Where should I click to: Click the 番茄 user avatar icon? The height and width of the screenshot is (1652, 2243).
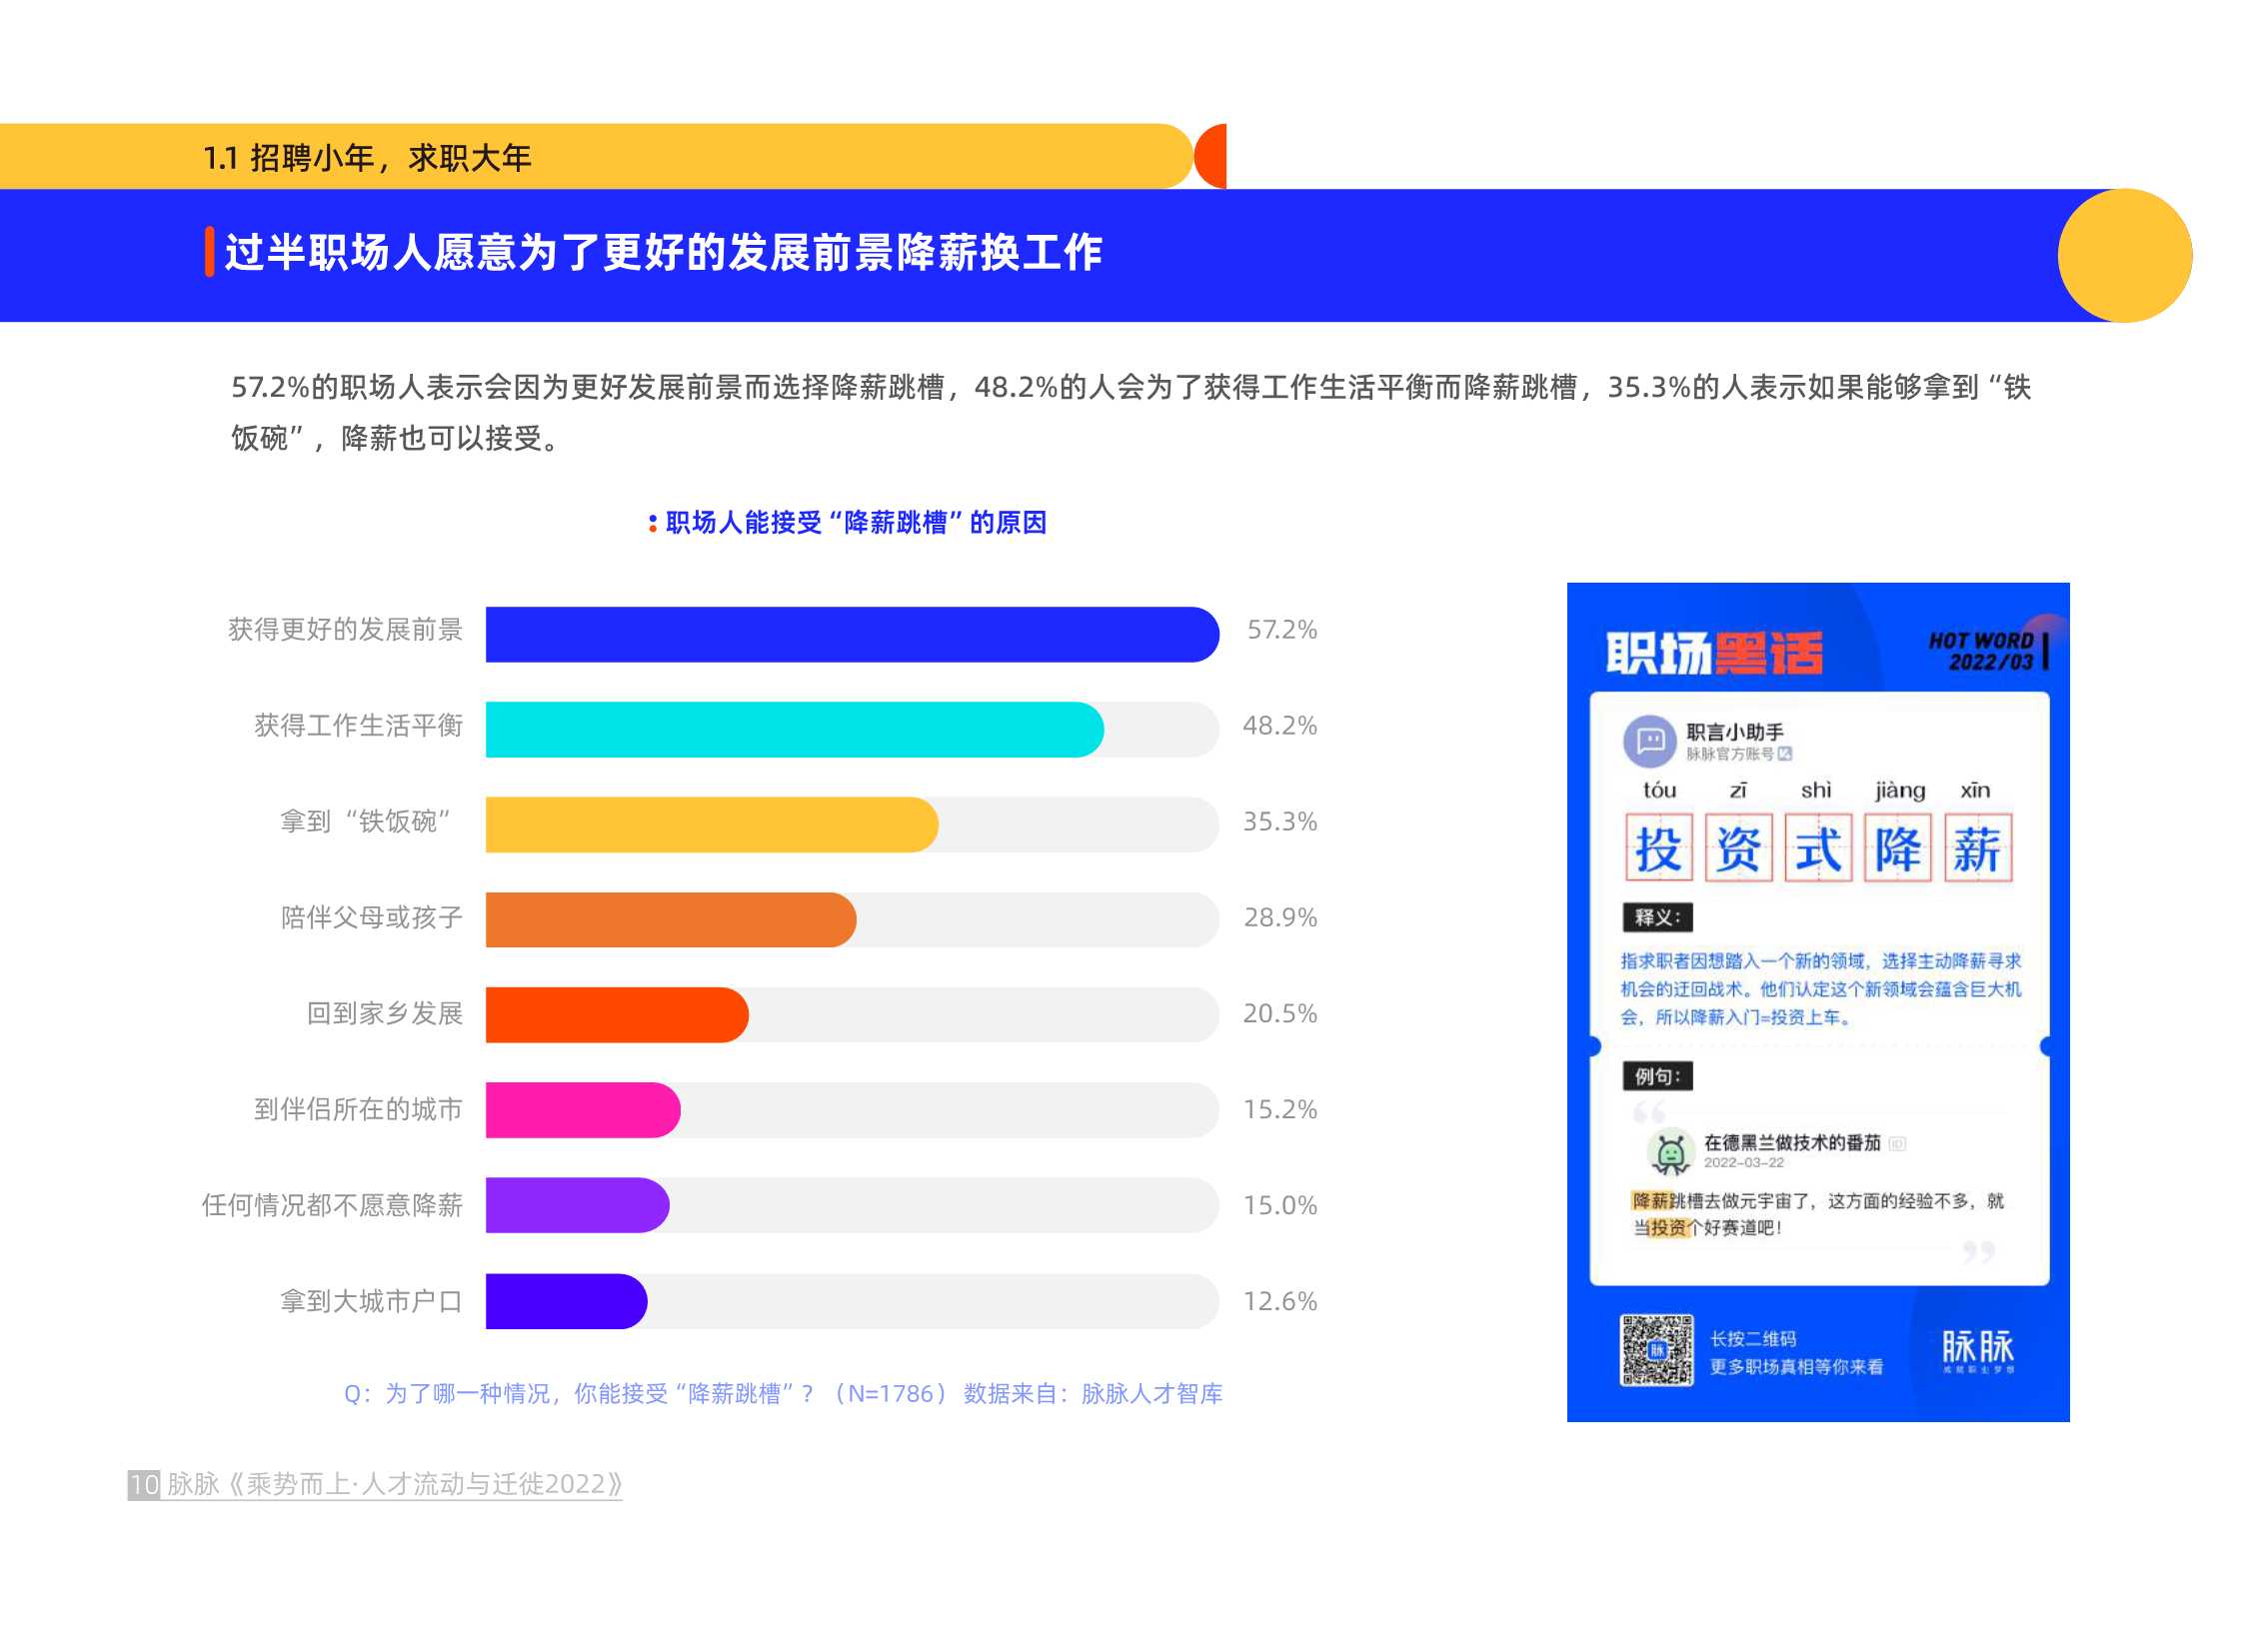click(x=1670, y=1151)
